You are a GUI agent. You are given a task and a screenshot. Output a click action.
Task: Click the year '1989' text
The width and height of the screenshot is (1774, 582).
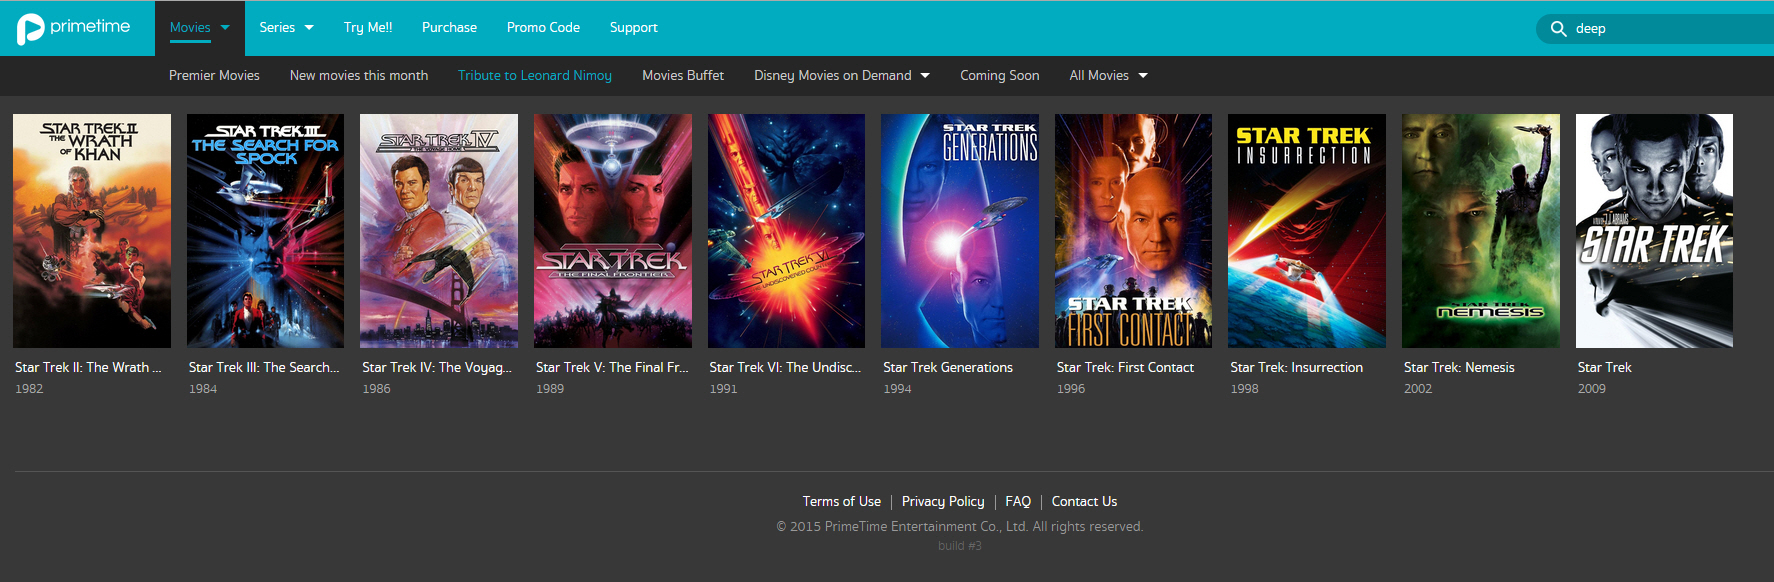coord(550,389)
